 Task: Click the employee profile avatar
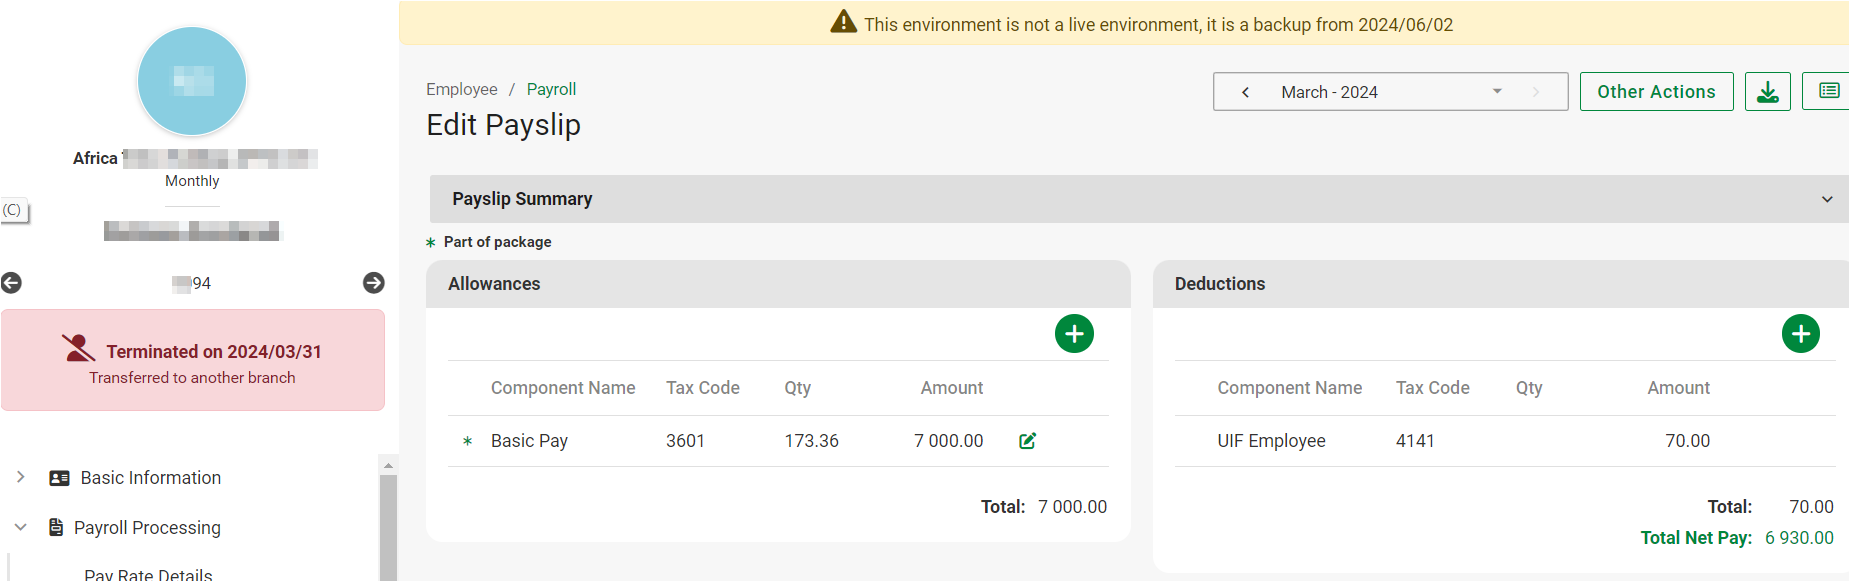192,81
